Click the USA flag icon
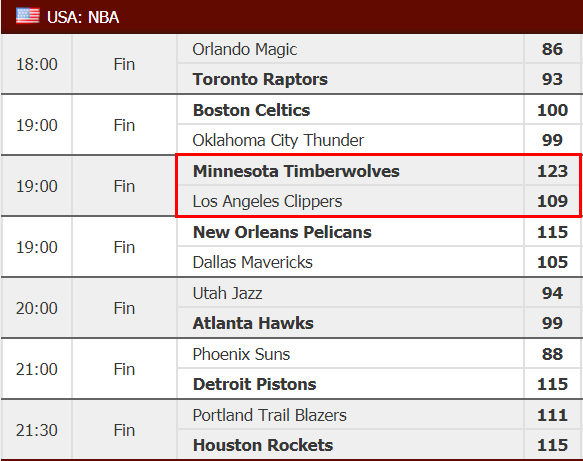 coord(28,16)
